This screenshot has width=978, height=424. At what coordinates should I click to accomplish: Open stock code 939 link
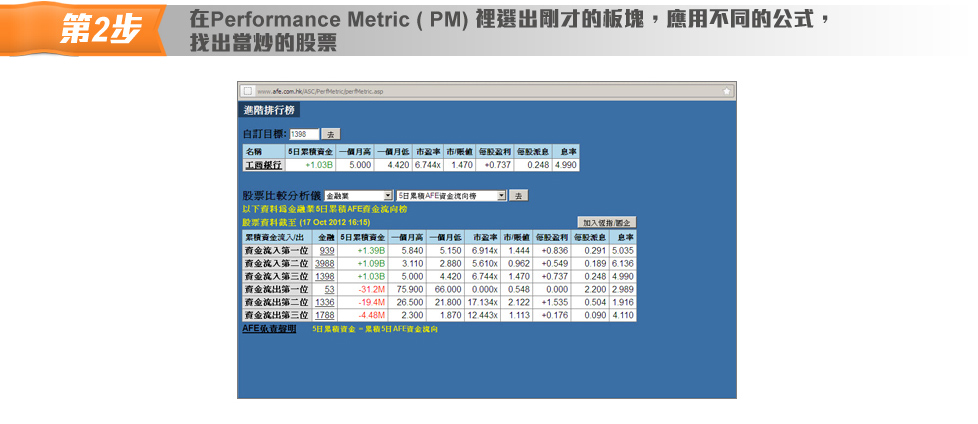pyautogui.click(x=327, y=250)
